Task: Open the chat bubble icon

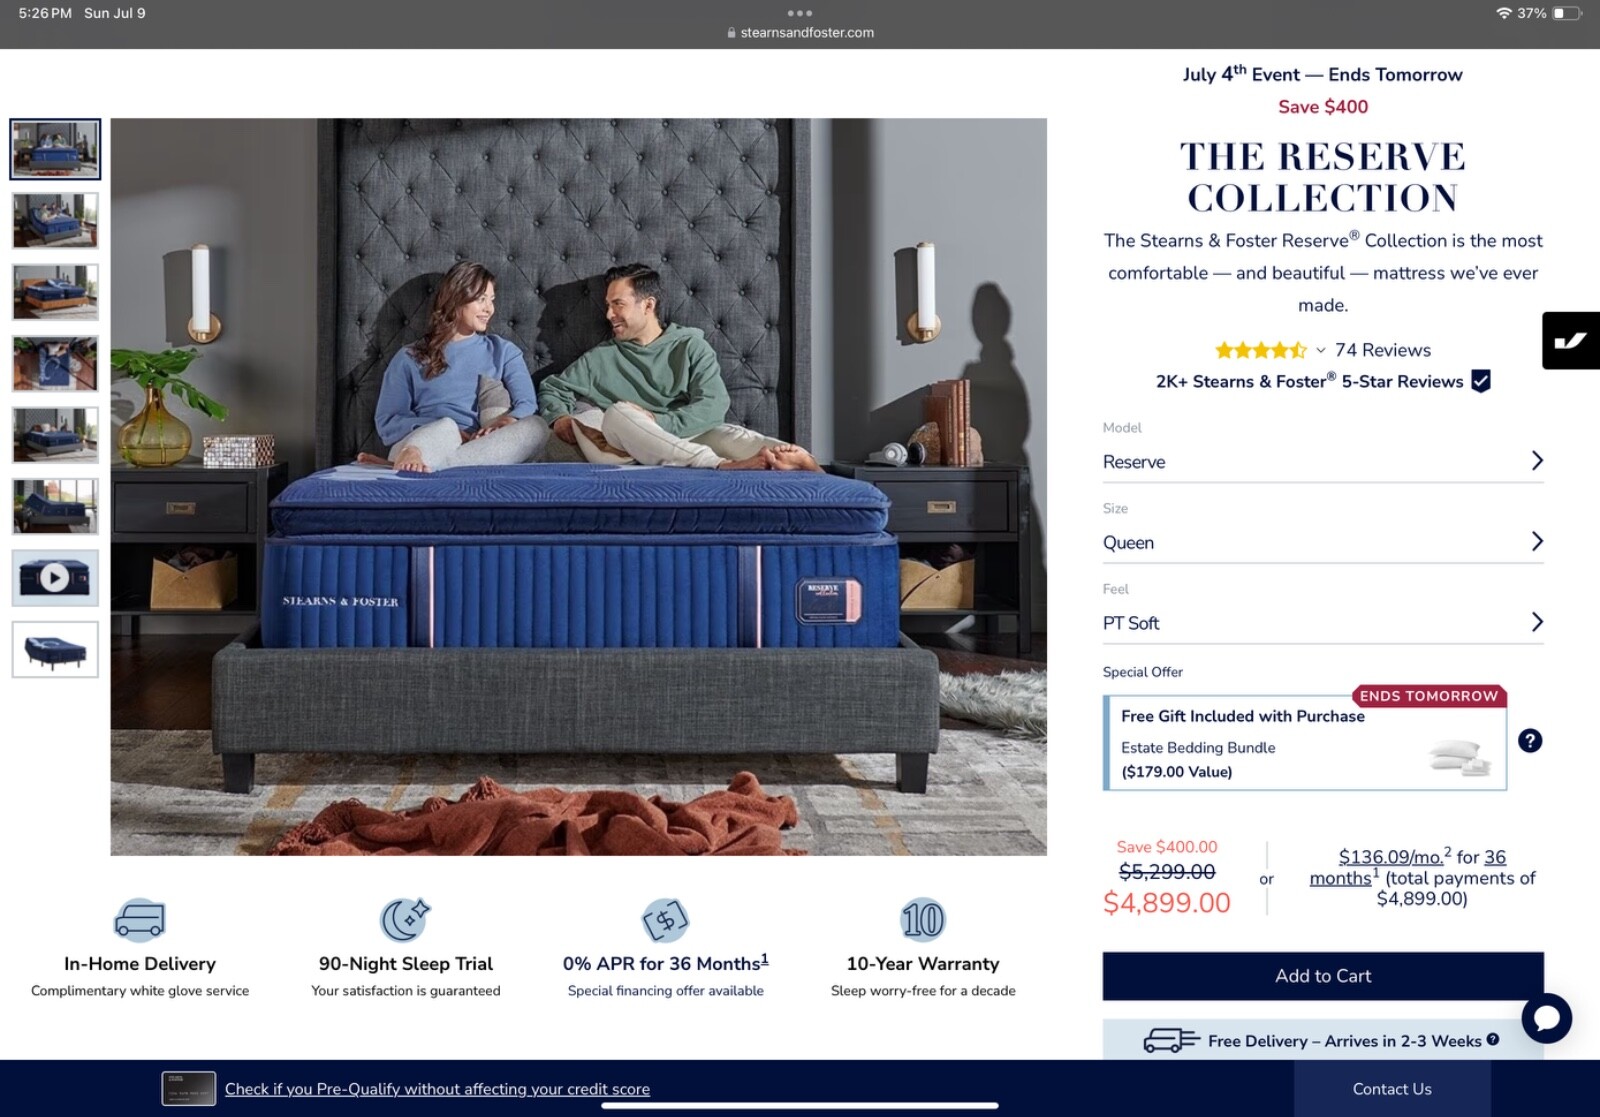Action: click(1546, 1018)
